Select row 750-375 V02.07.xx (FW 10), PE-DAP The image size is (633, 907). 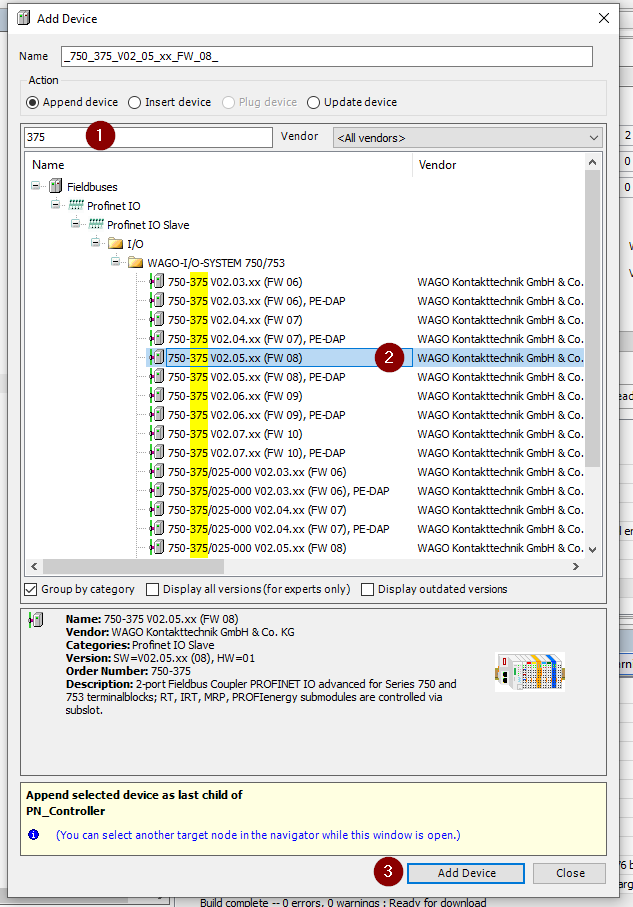pos(257,453)
